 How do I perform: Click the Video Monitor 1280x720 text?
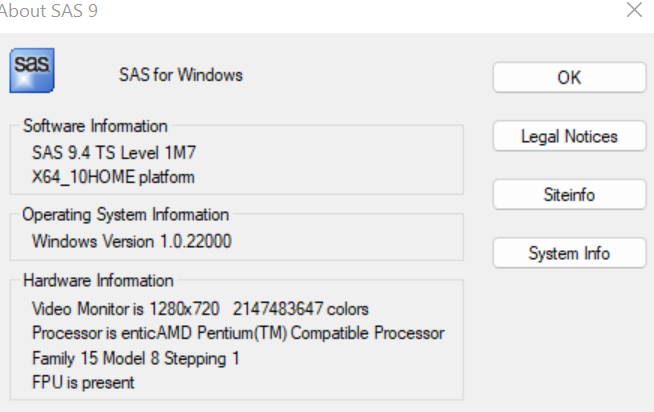pyautogui.click(x=126, y=308)
